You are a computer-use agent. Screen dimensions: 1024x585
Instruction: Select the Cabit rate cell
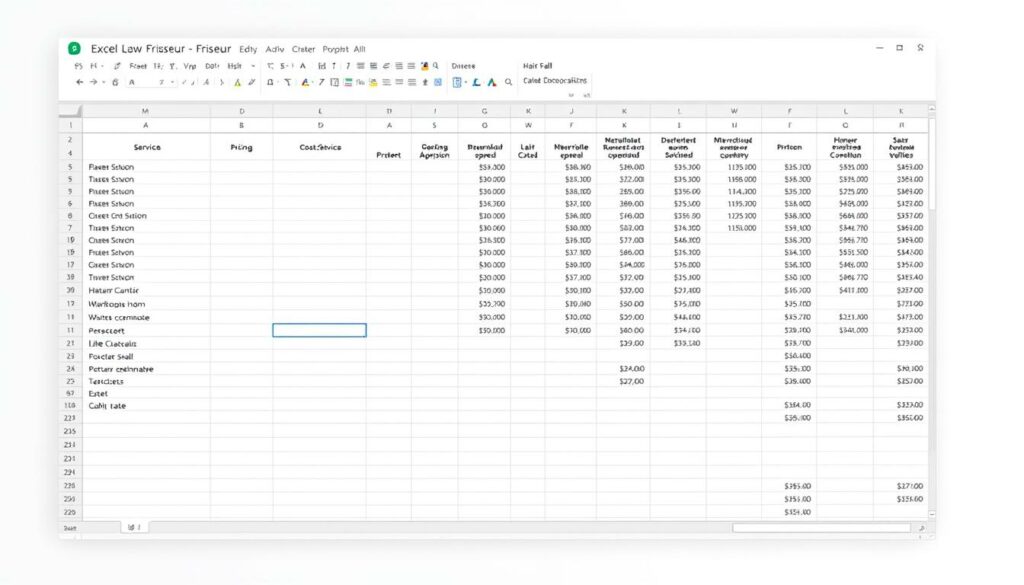point(146,406)
